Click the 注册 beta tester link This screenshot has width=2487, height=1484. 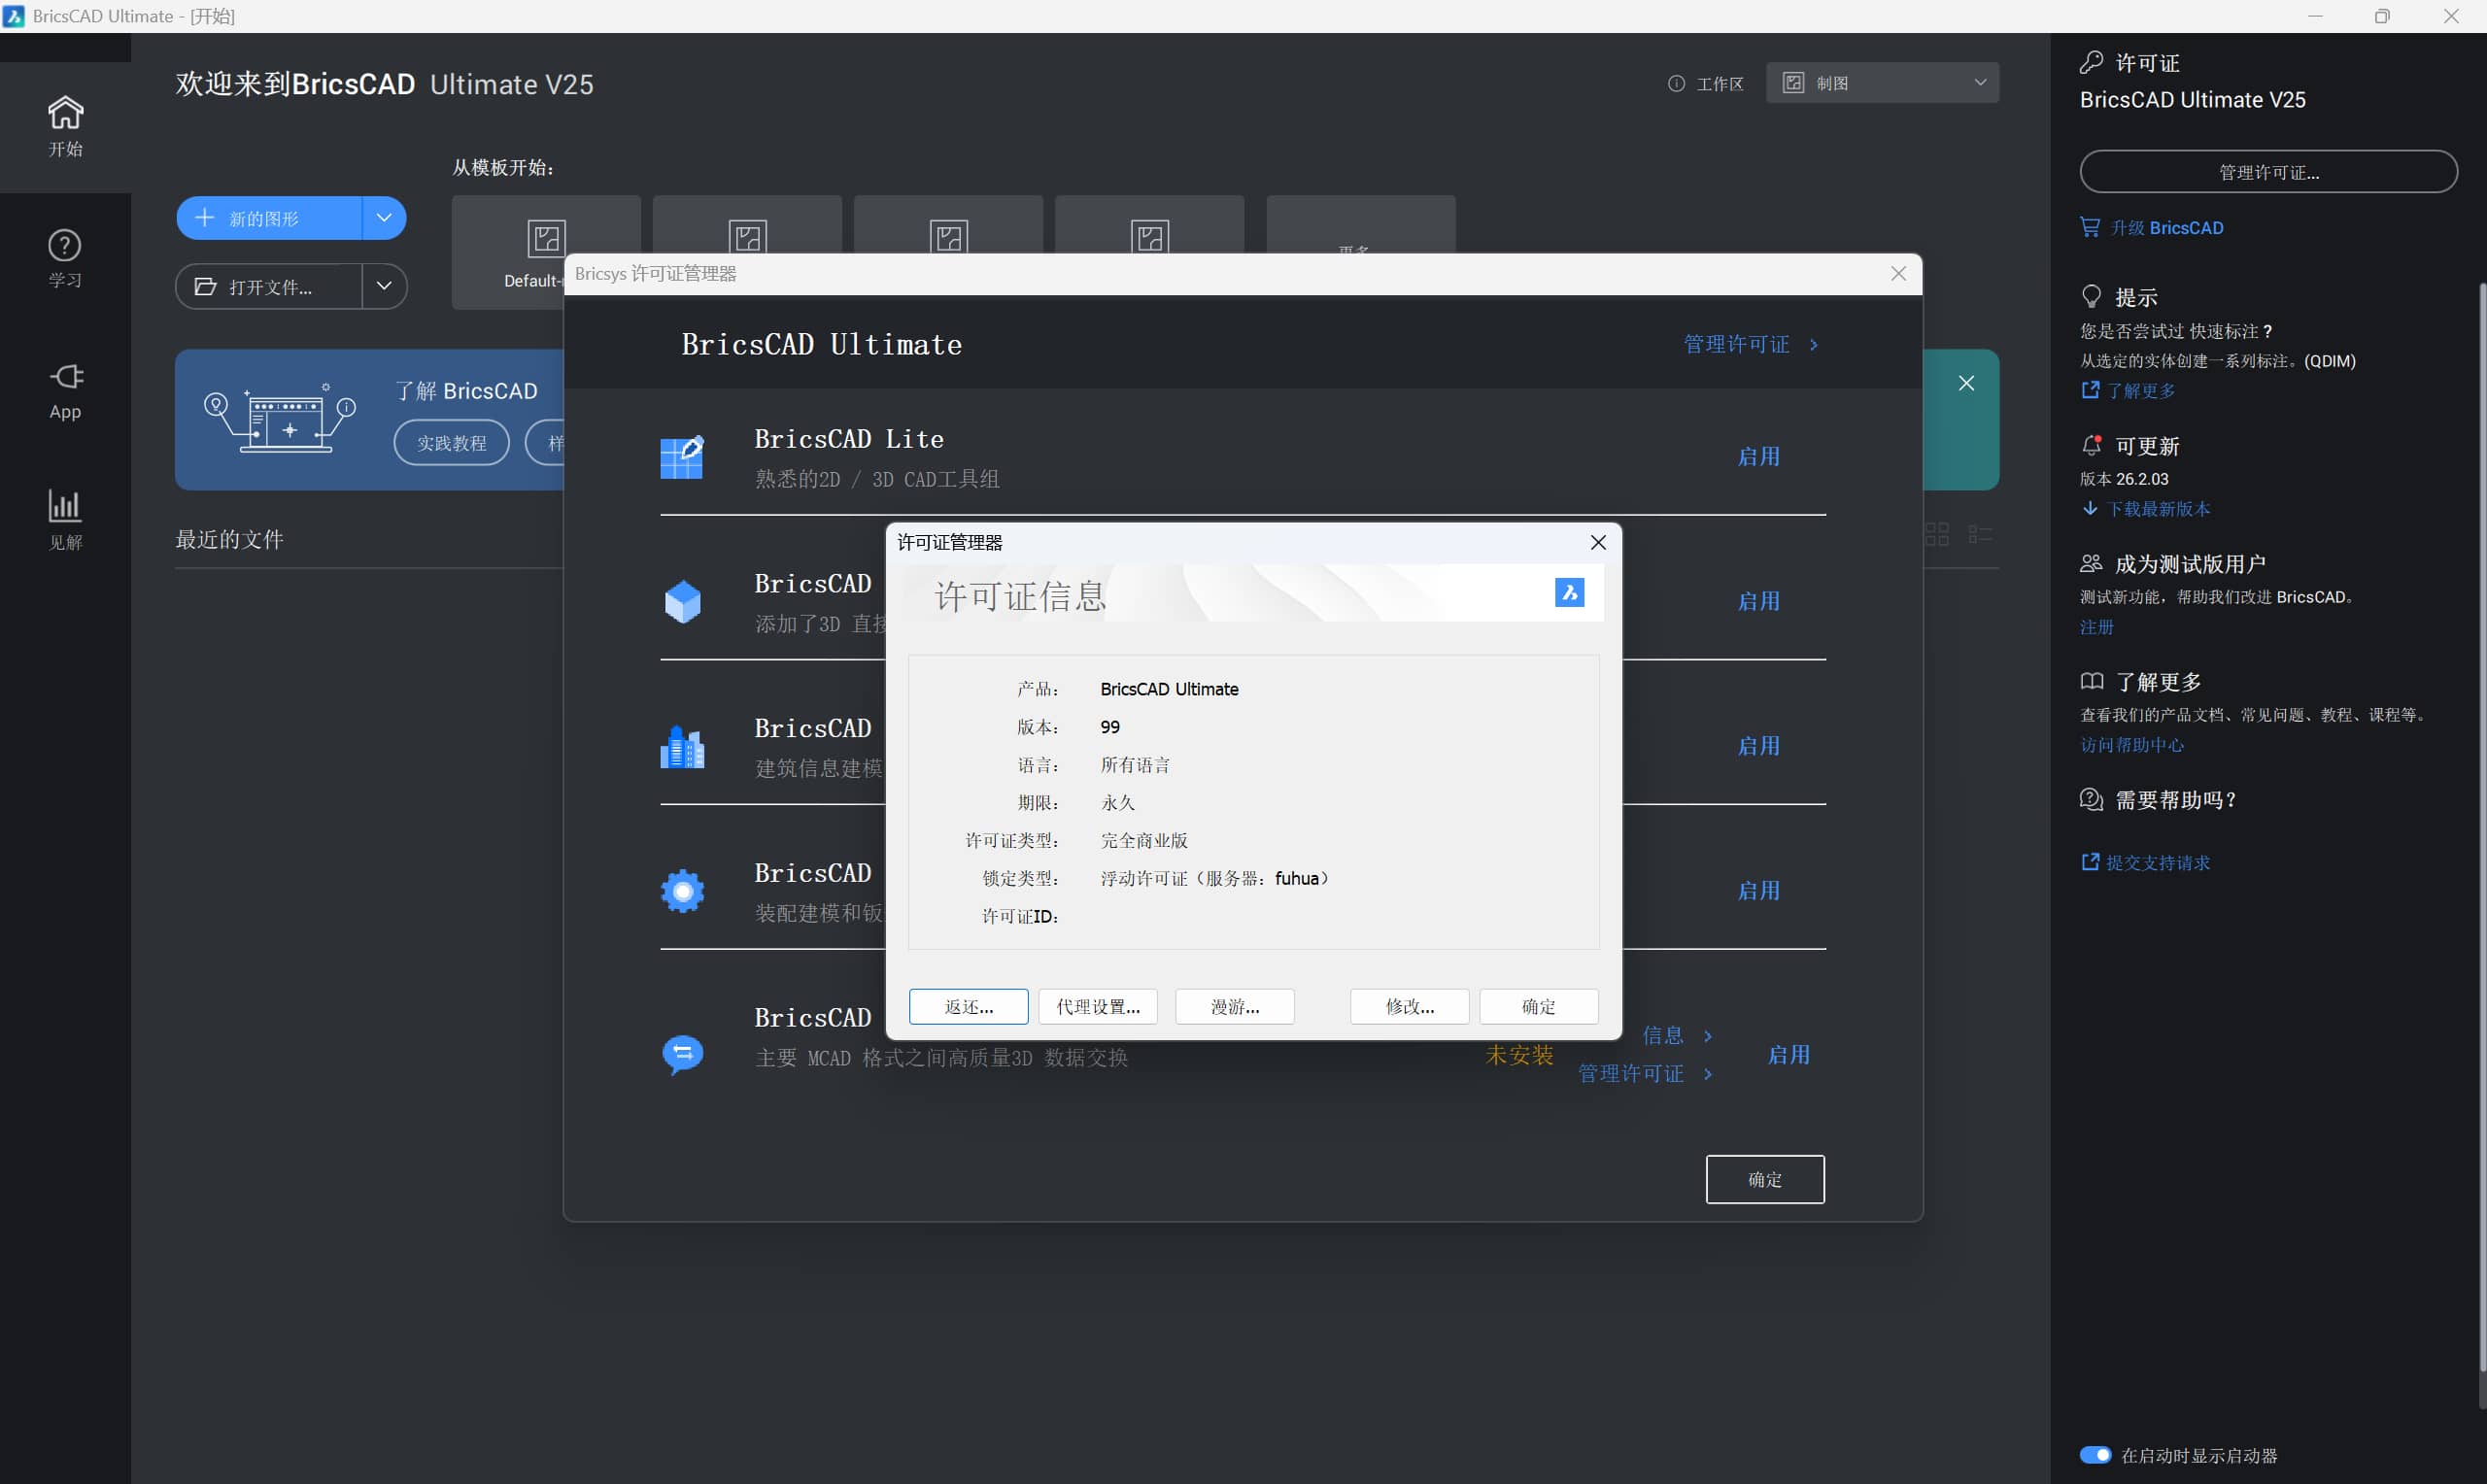click(x=2096, y=627)
